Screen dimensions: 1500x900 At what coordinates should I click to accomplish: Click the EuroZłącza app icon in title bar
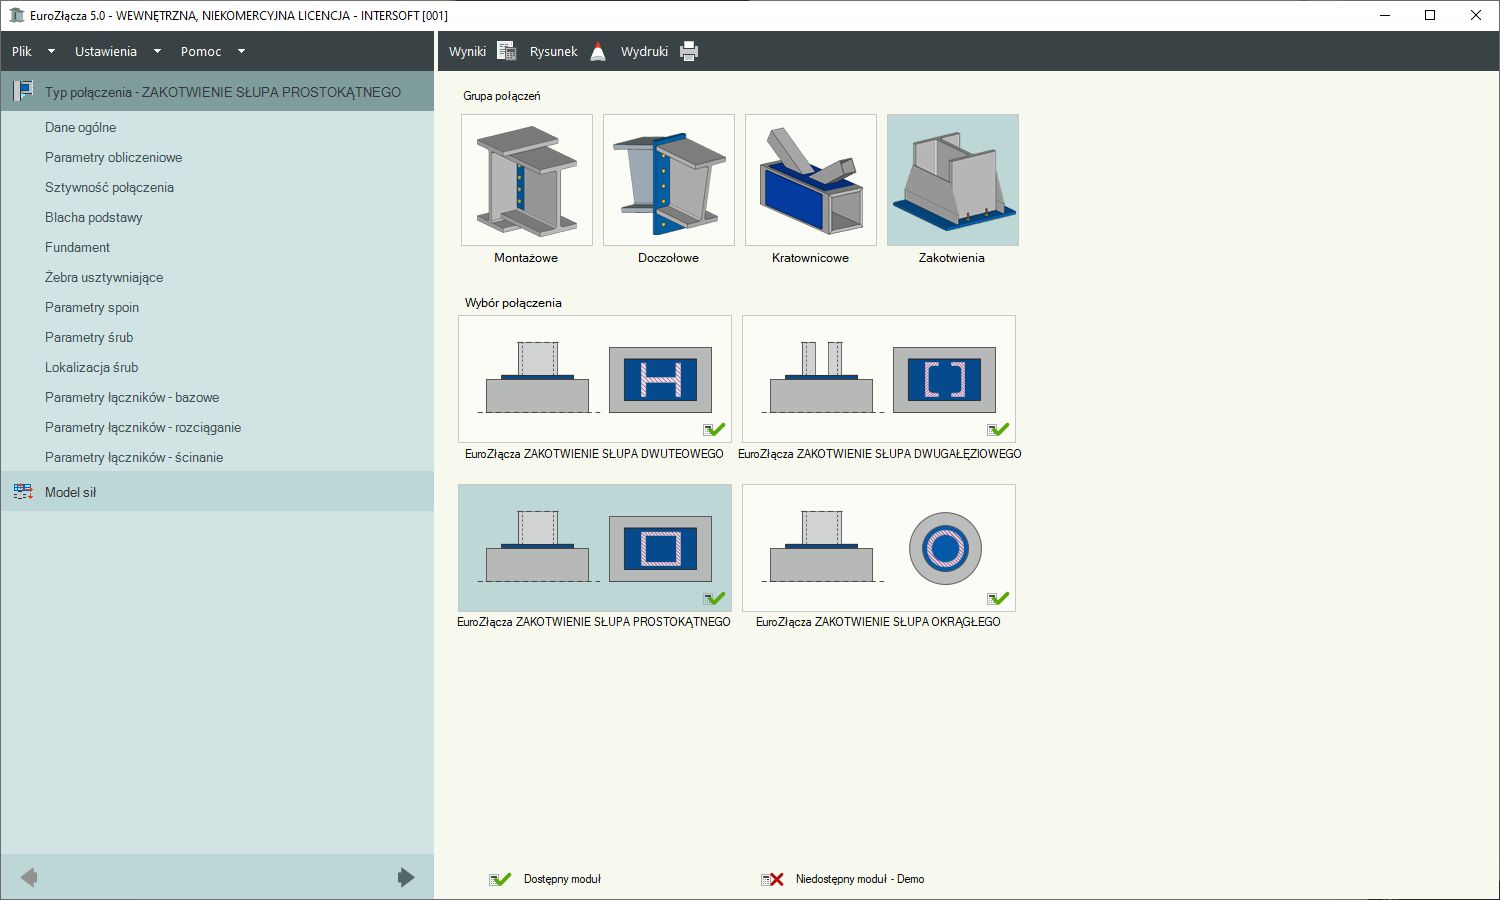[16, 15]
